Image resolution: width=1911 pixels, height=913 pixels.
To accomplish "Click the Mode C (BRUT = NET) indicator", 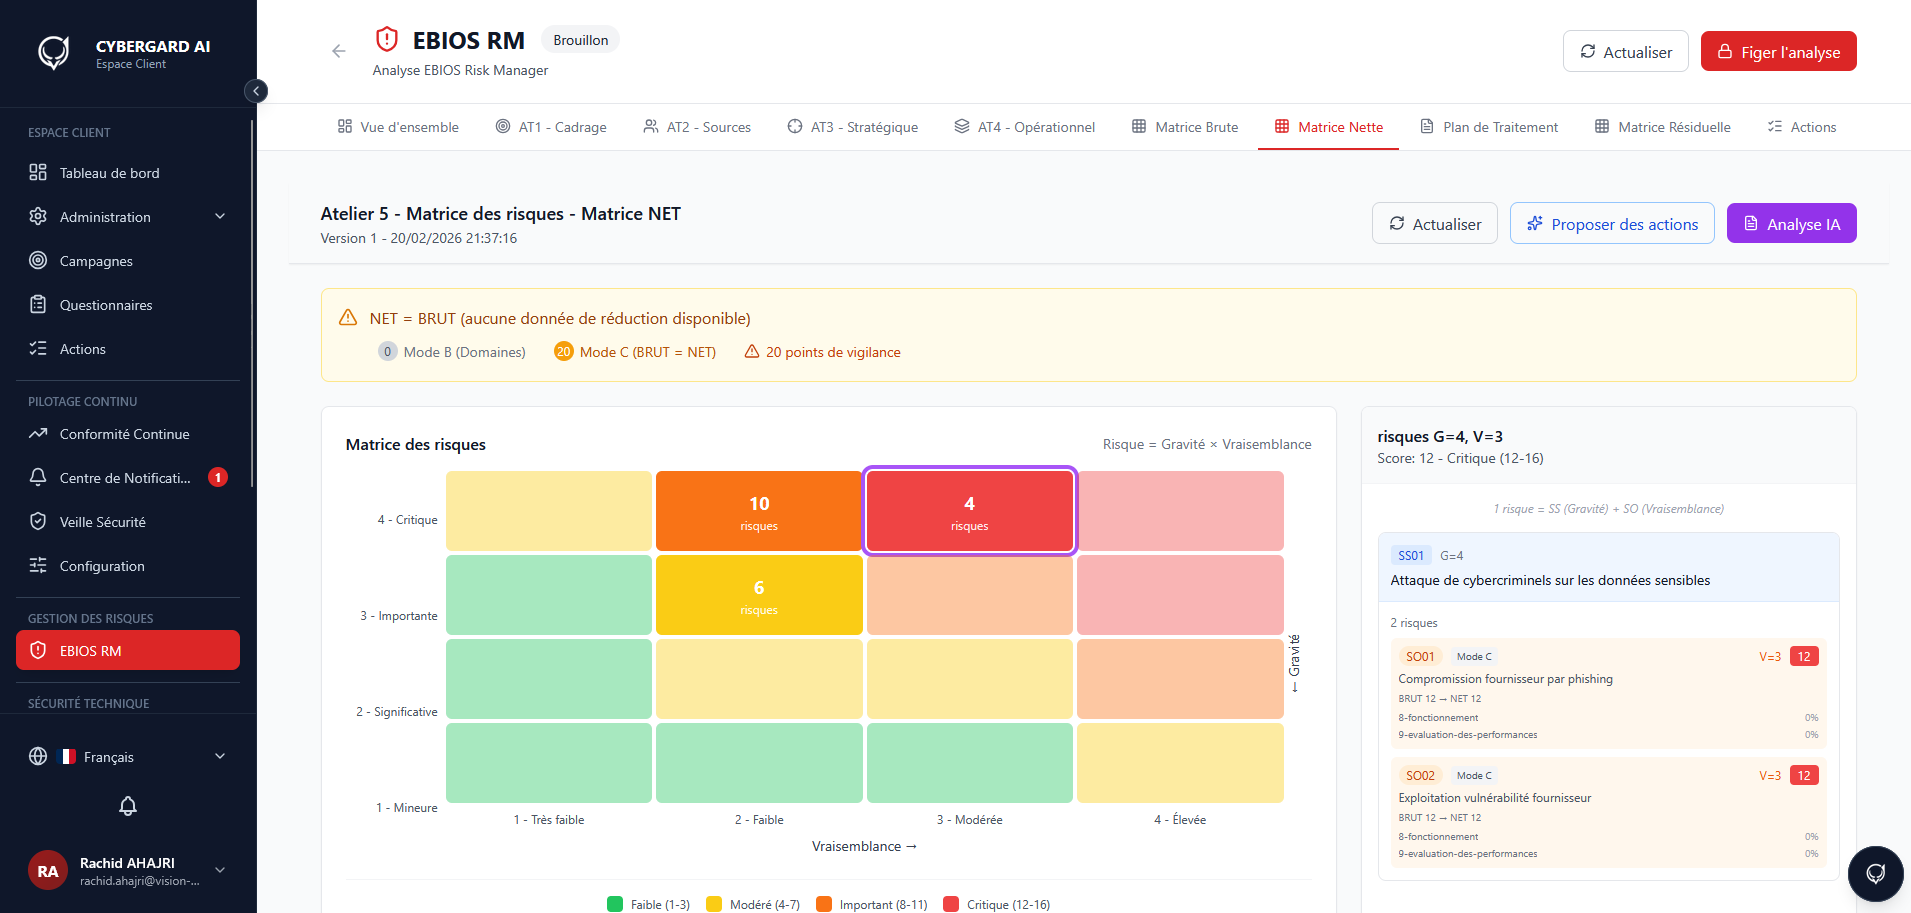I will point(635,352).
